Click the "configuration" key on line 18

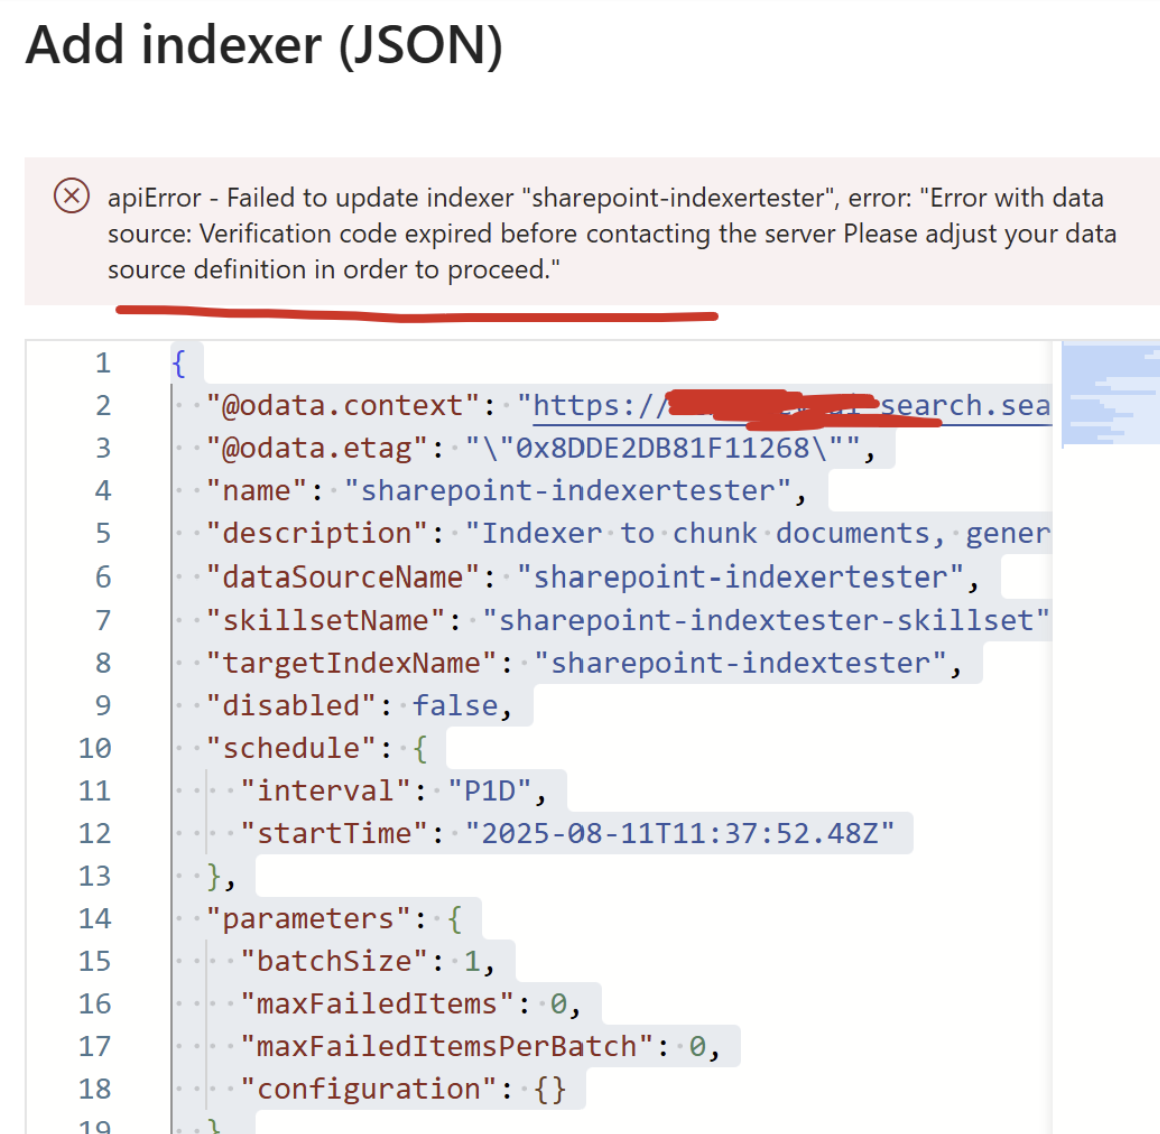[x=368, y=1090]
